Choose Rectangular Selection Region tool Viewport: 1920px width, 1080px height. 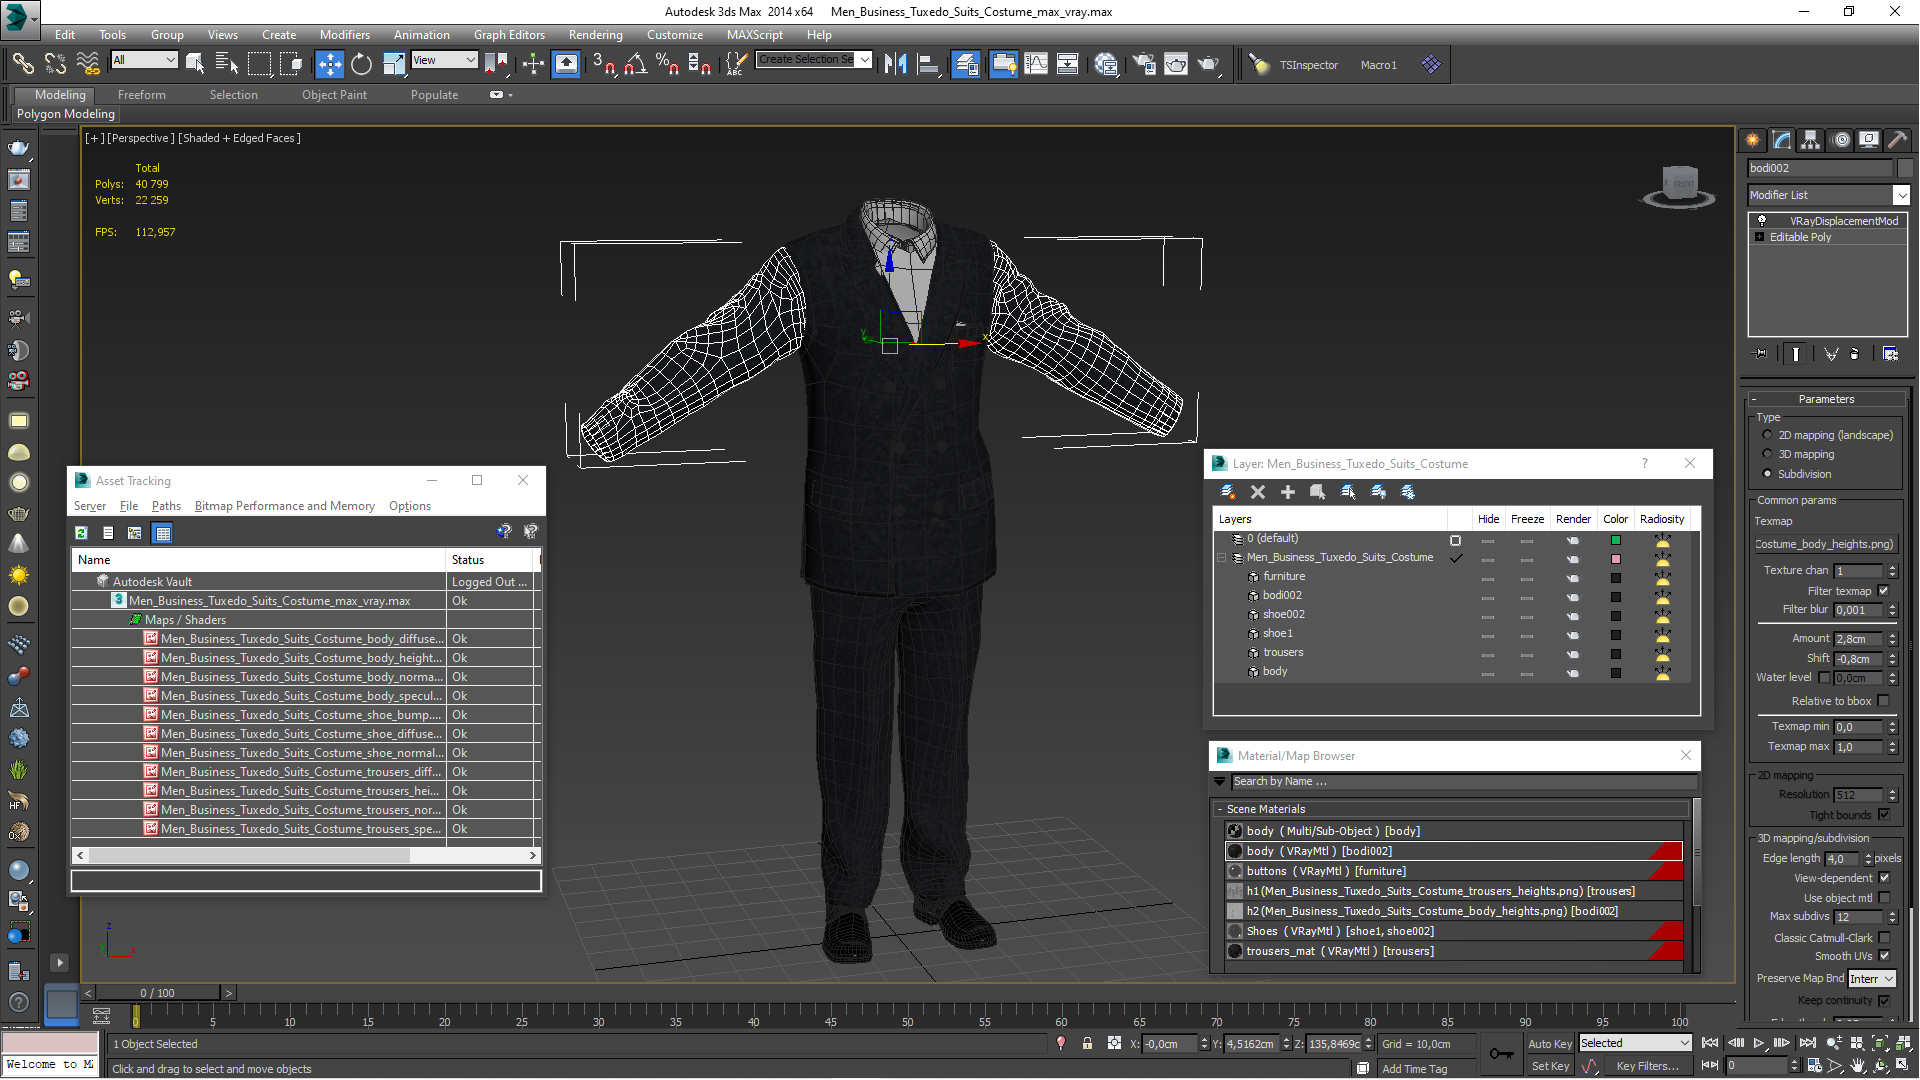(x=259, y=64)
